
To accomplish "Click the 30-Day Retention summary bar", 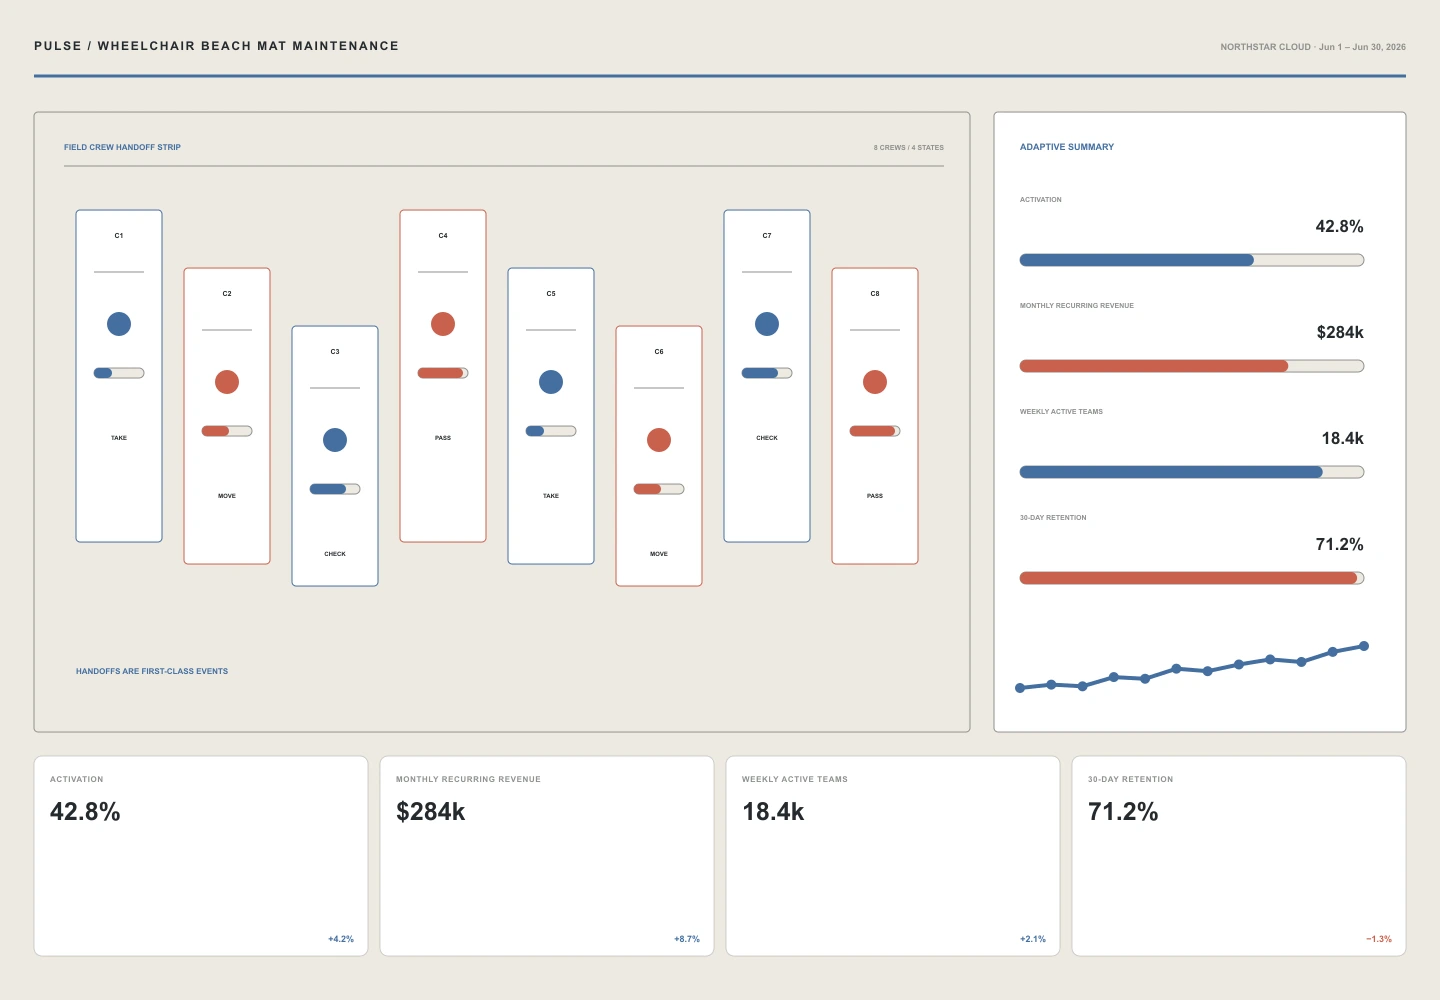I will click(x=1192, y=578).
